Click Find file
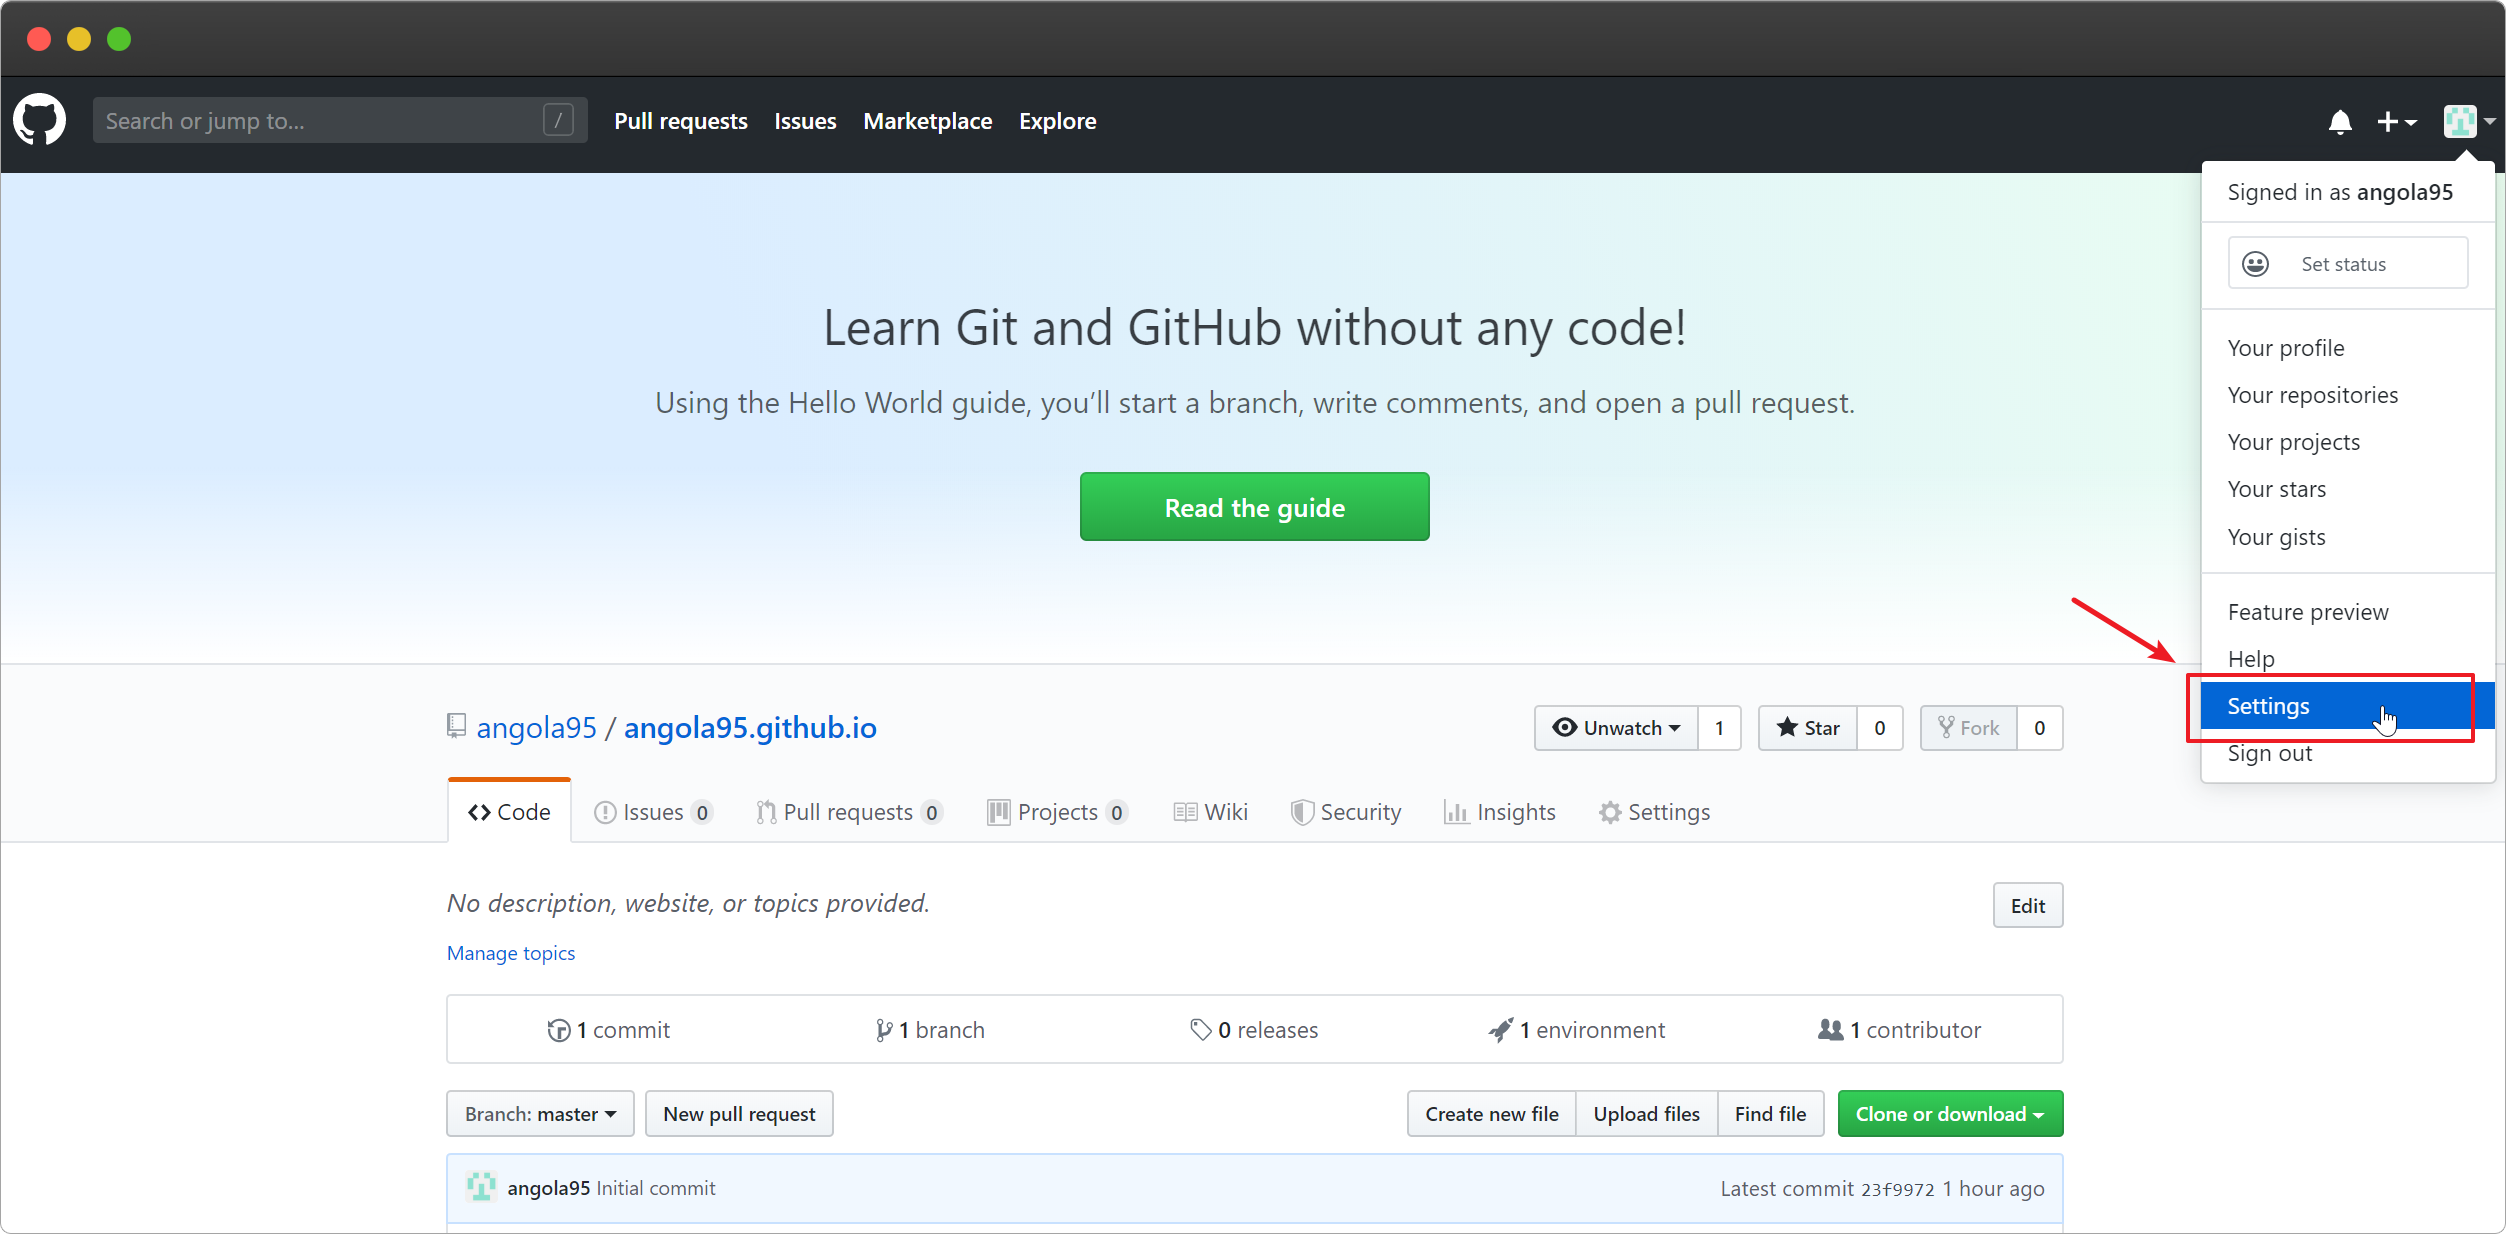Screen dimensions: 2506x1234 1771,1113
